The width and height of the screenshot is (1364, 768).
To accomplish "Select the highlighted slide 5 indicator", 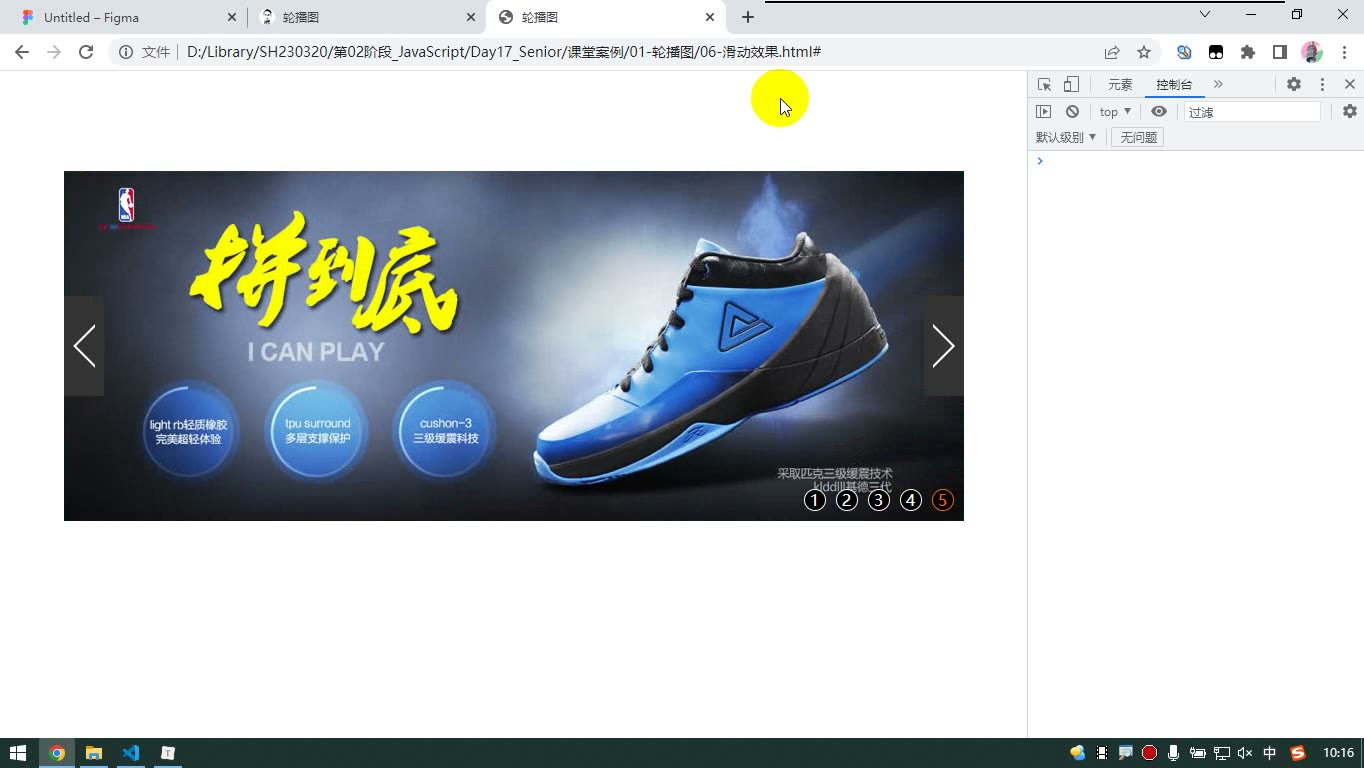I will click(x=943, y=500).
